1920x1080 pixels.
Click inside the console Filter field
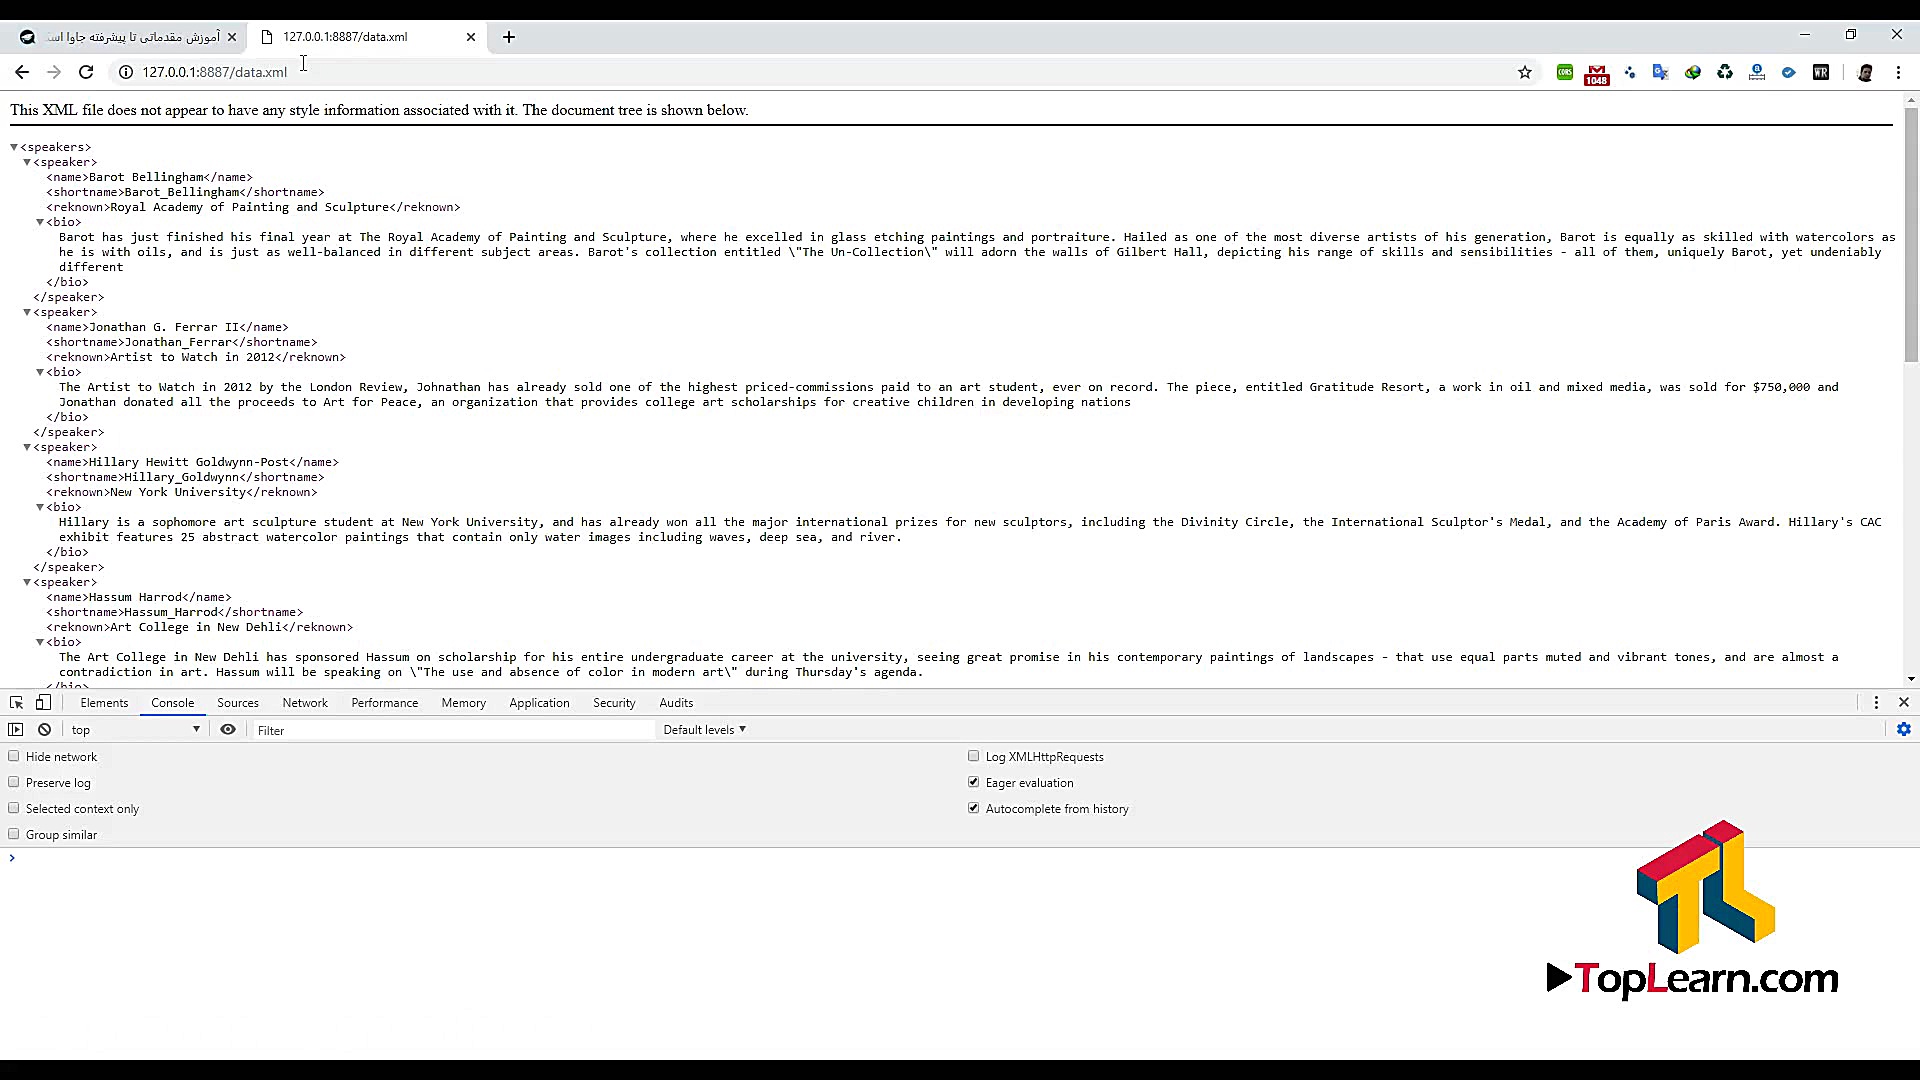click(400, 730)
